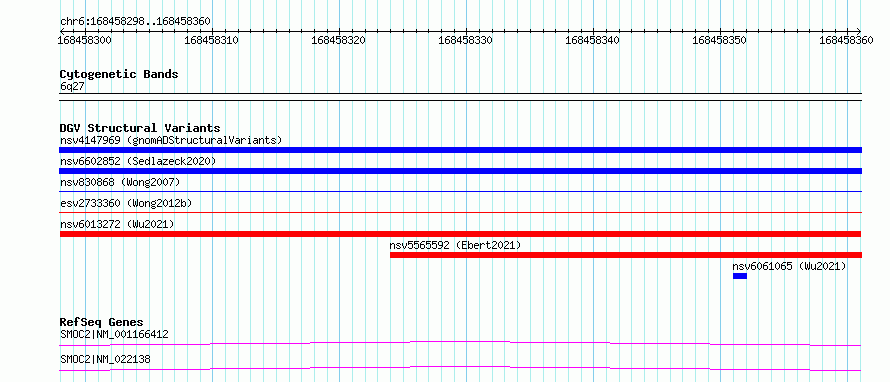The height and width of the screenshot is (382, 890).
Task: Click the nsv6013272 (Wu2021) label
Action: pos(117,224)
